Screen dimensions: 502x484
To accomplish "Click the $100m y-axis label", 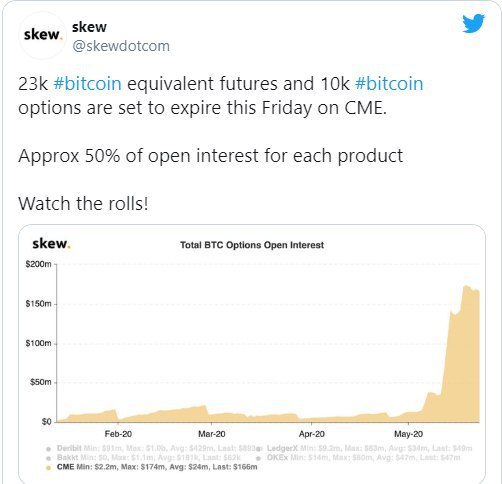I will point(38,343).
